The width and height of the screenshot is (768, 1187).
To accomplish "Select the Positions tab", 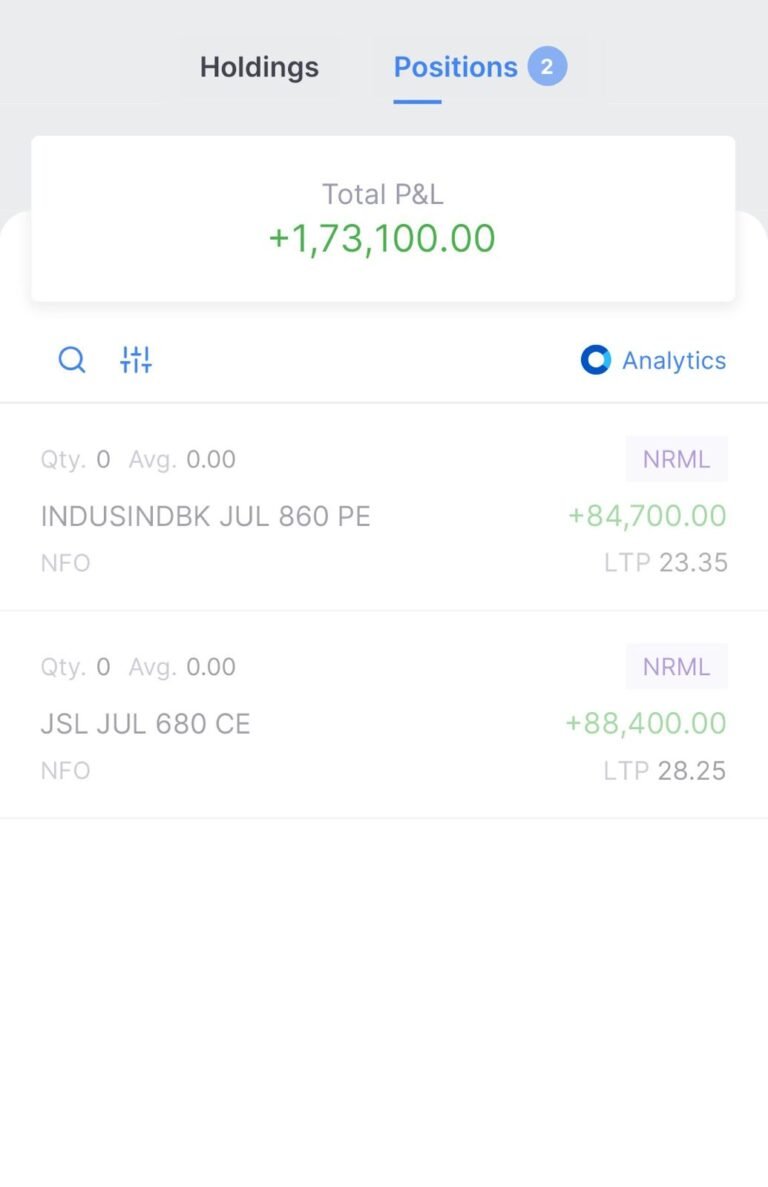I will pyautogui.click(x=456, y=67).
